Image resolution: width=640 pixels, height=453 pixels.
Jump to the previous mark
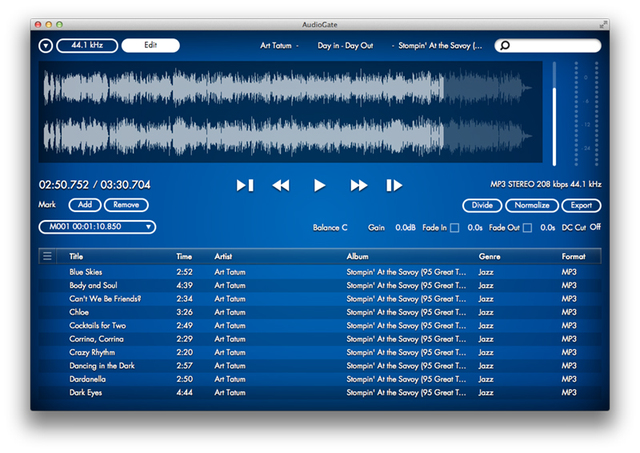click(x=245, y=185)
